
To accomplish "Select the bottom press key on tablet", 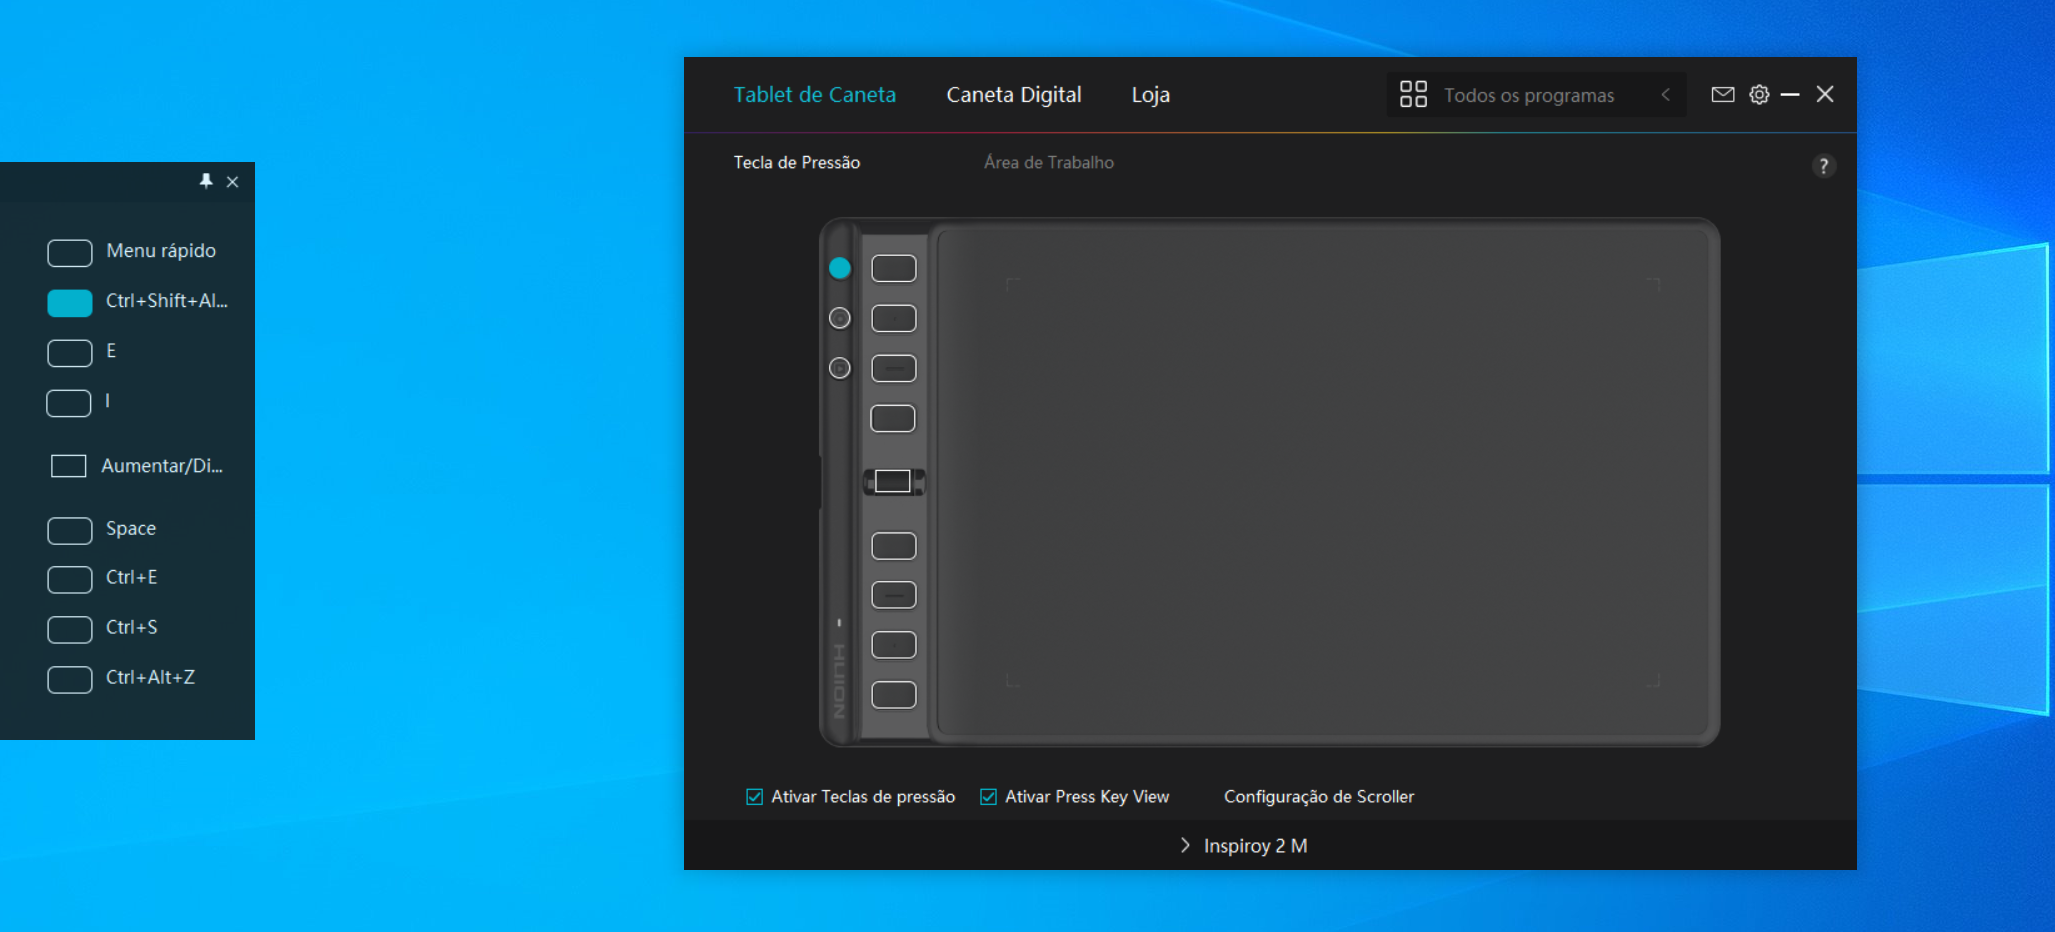I will [x=893, y=695].
